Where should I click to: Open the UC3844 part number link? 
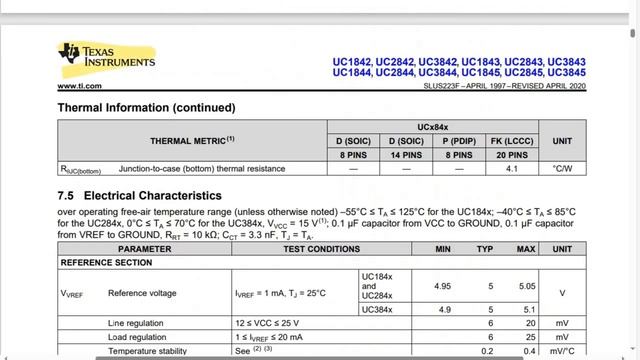click(438, 73)
